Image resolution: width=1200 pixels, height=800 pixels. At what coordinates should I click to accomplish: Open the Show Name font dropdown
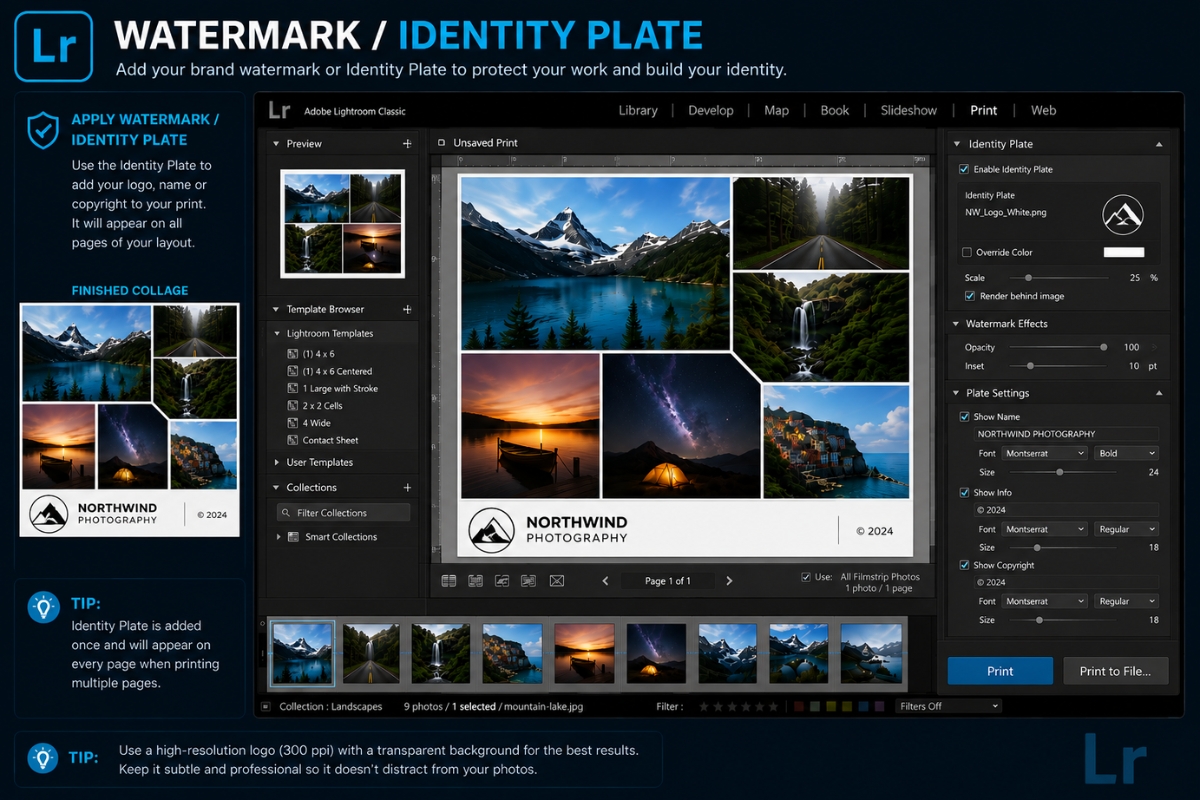tap(1044, 453)
